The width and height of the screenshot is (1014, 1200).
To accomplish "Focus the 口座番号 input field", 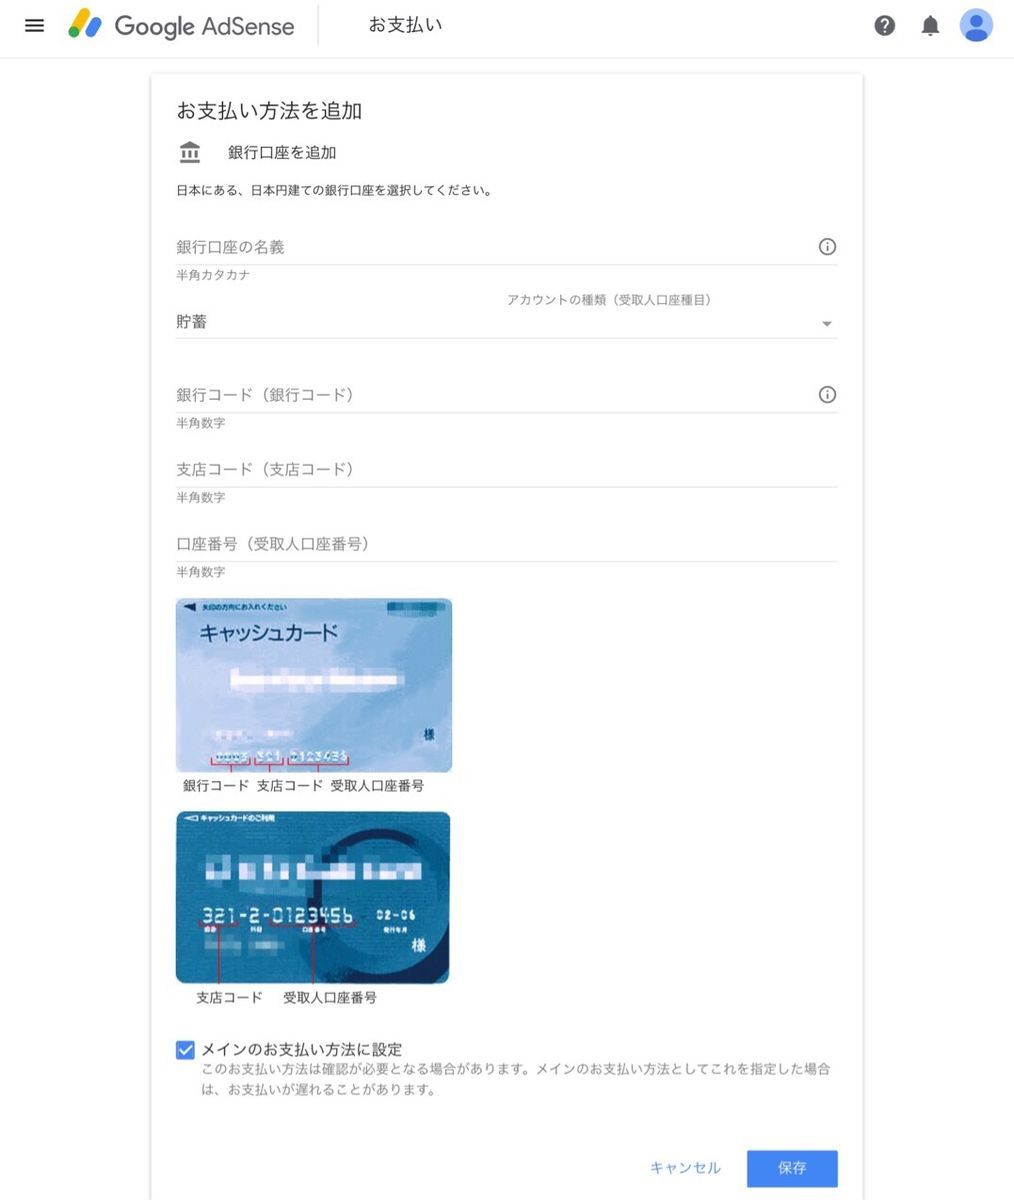I will click(506, 544).
